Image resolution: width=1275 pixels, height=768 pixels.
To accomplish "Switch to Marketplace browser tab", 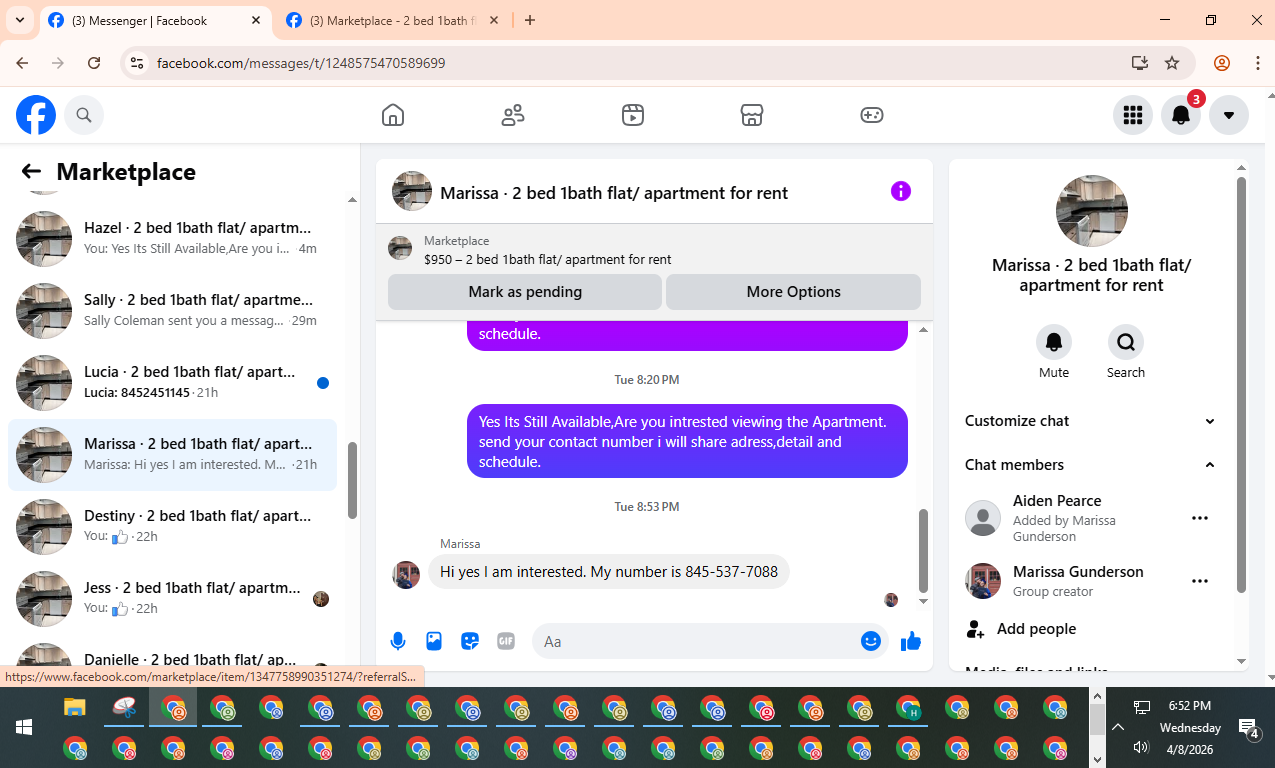I will [x=394, y=20].
